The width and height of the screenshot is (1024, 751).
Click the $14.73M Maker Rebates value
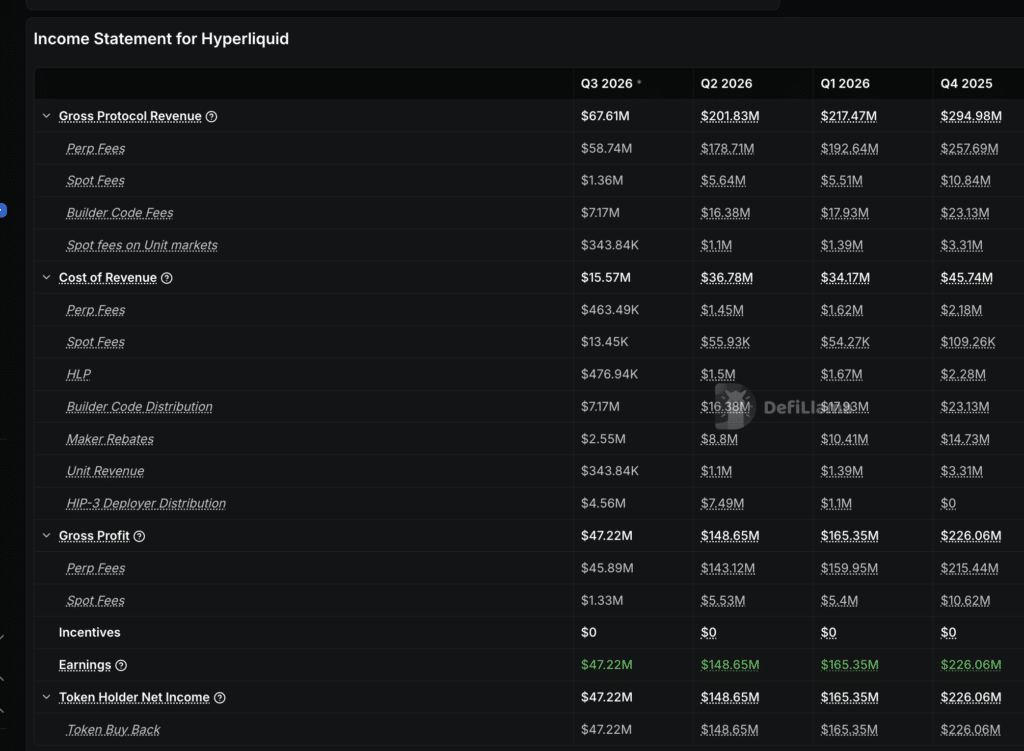(965, 439)
